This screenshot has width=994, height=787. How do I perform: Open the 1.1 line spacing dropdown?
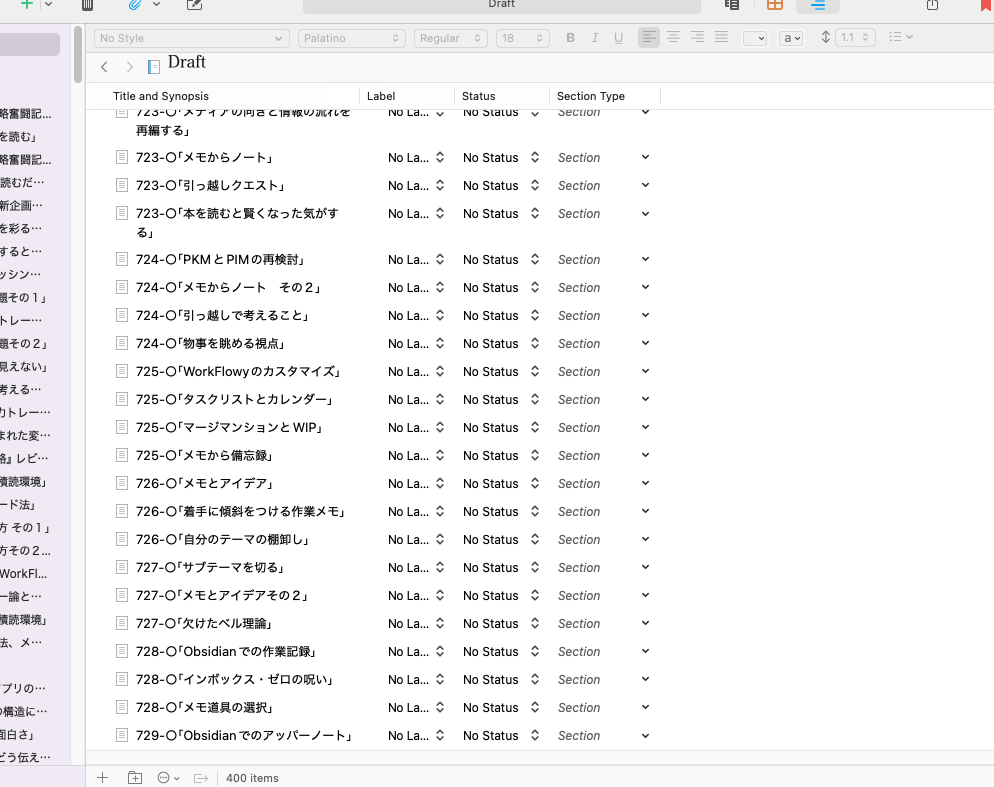coord(855,37)
